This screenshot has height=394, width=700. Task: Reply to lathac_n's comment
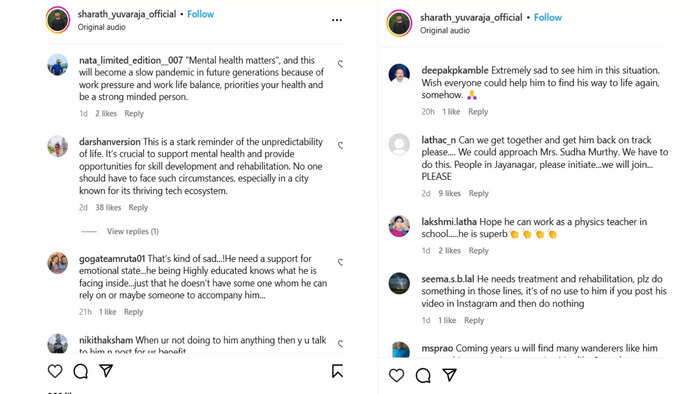(x=478, y=193)
